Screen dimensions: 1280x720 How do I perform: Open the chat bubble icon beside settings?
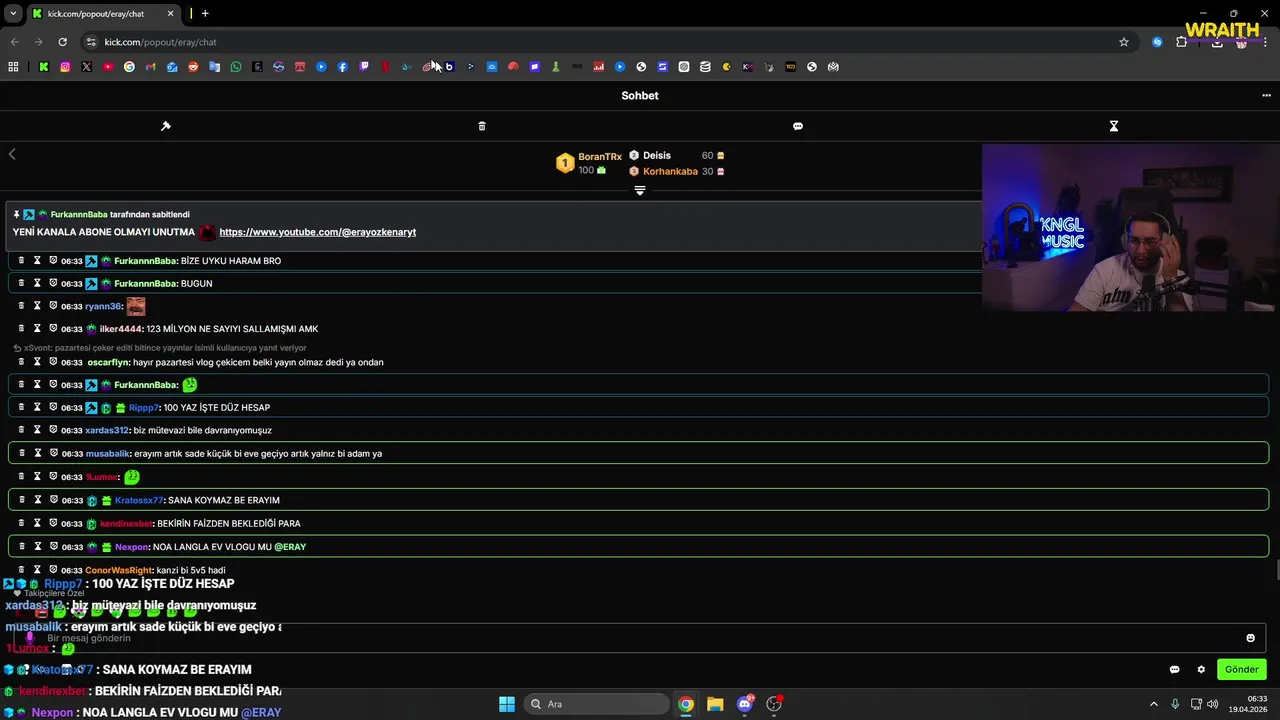pos(1174,669)
